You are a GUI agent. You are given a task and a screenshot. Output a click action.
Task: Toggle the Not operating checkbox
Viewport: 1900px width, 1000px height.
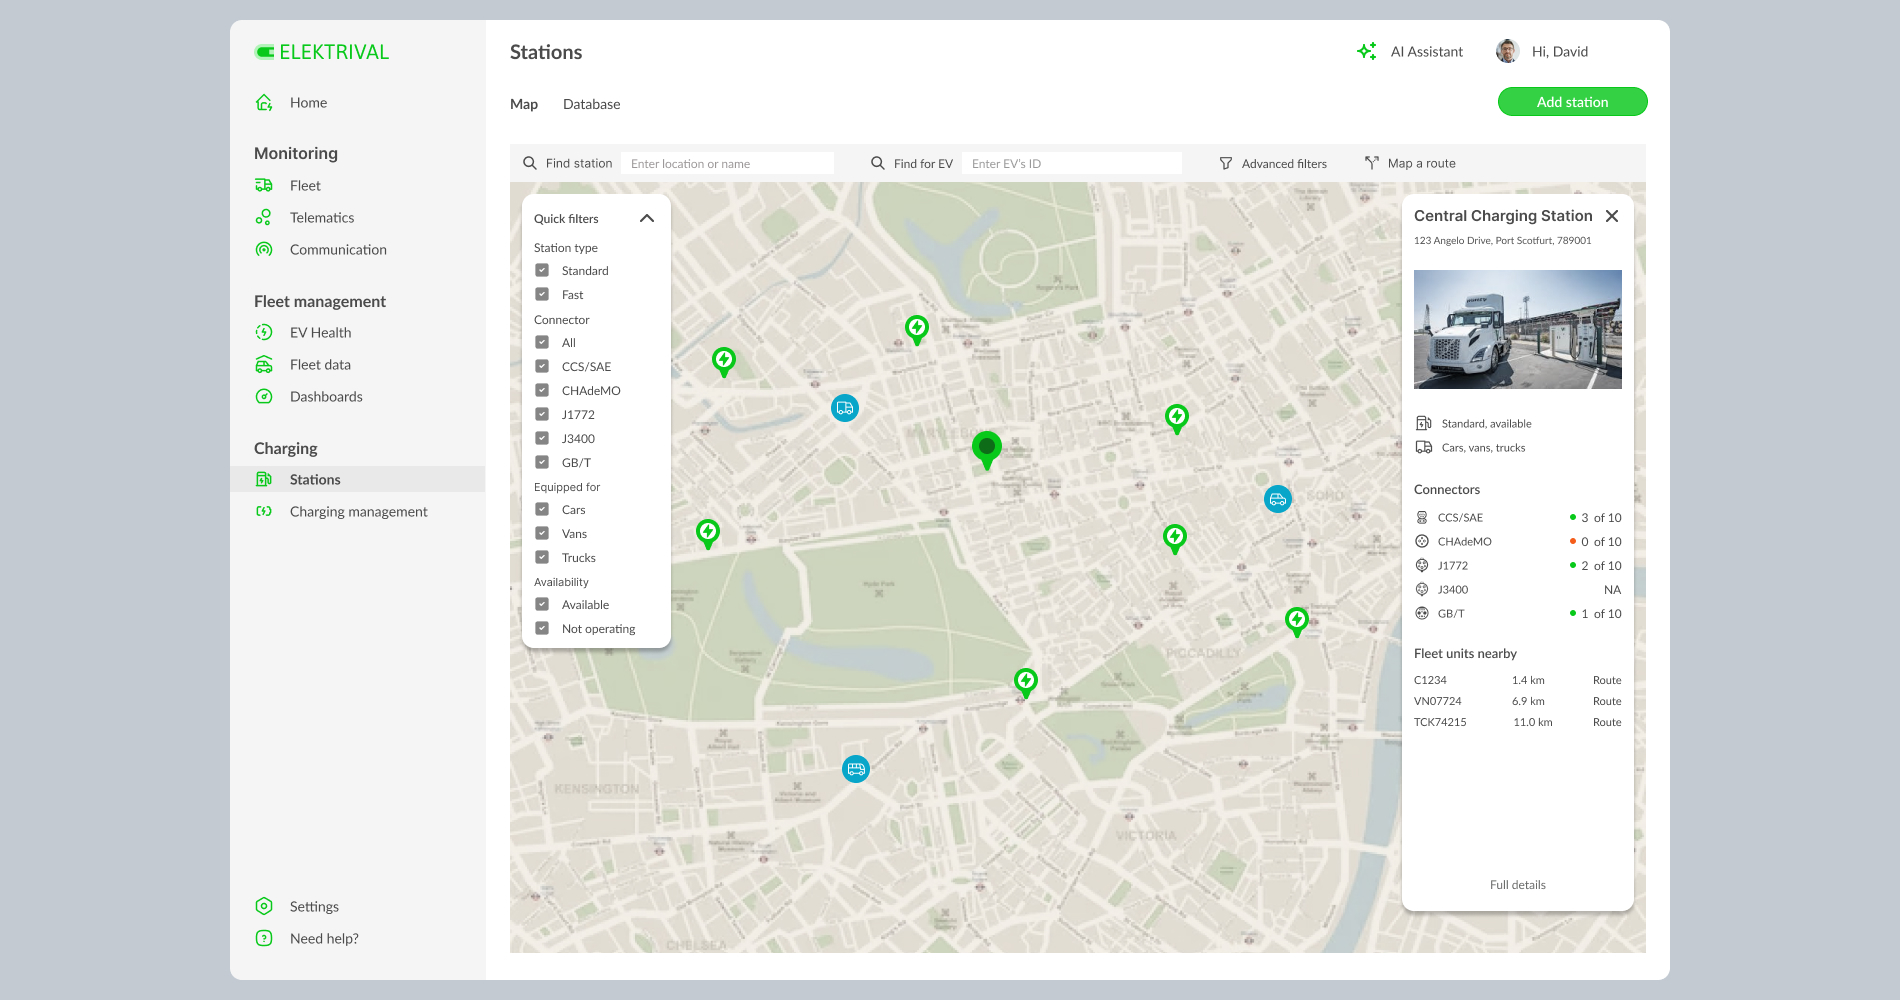542,628
